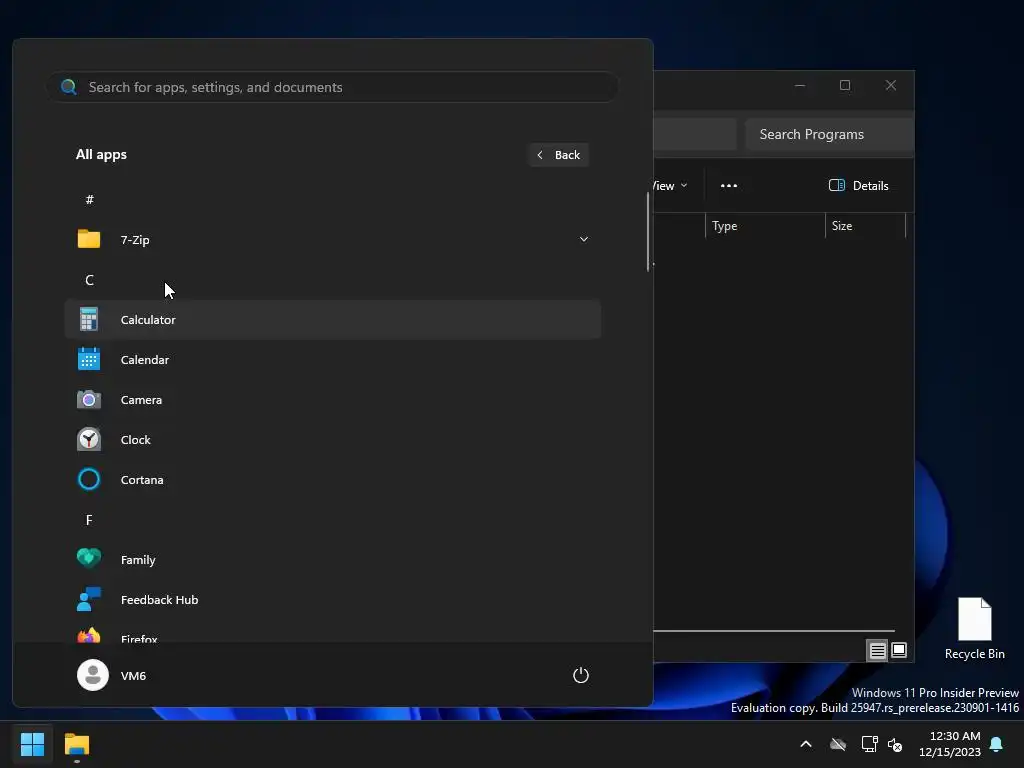The image size is (1024, 768).
Task: Click the VM6 account name
Action: 133,676
